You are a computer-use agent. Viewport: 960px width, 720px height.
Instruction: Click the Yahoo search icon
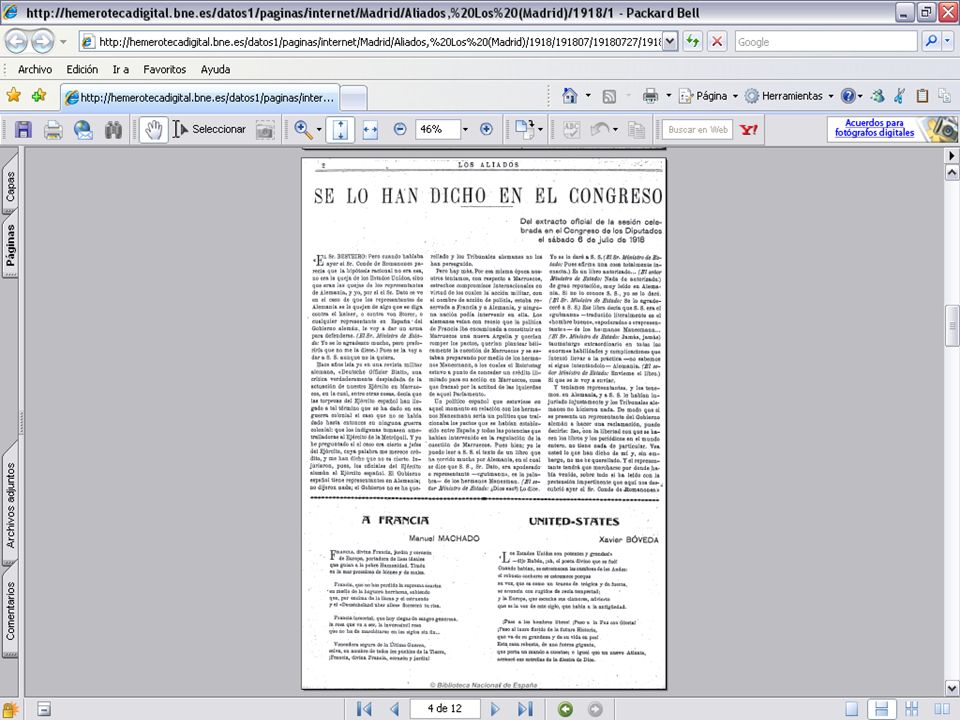click(749, 129)
